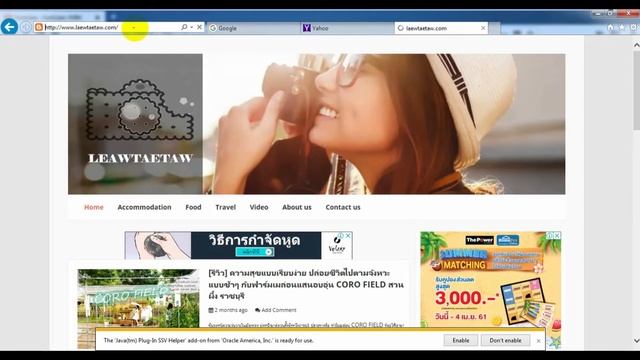Click the woman with camera banner image

tap(384, 124)
